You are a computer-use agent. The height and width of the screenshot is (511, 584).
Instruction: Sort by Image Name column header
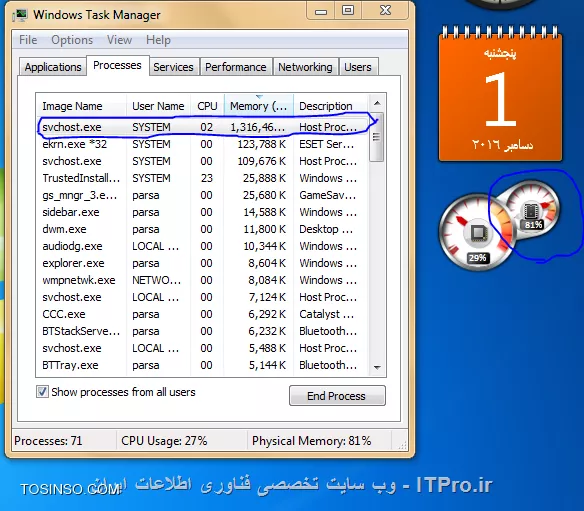(81, 106)
